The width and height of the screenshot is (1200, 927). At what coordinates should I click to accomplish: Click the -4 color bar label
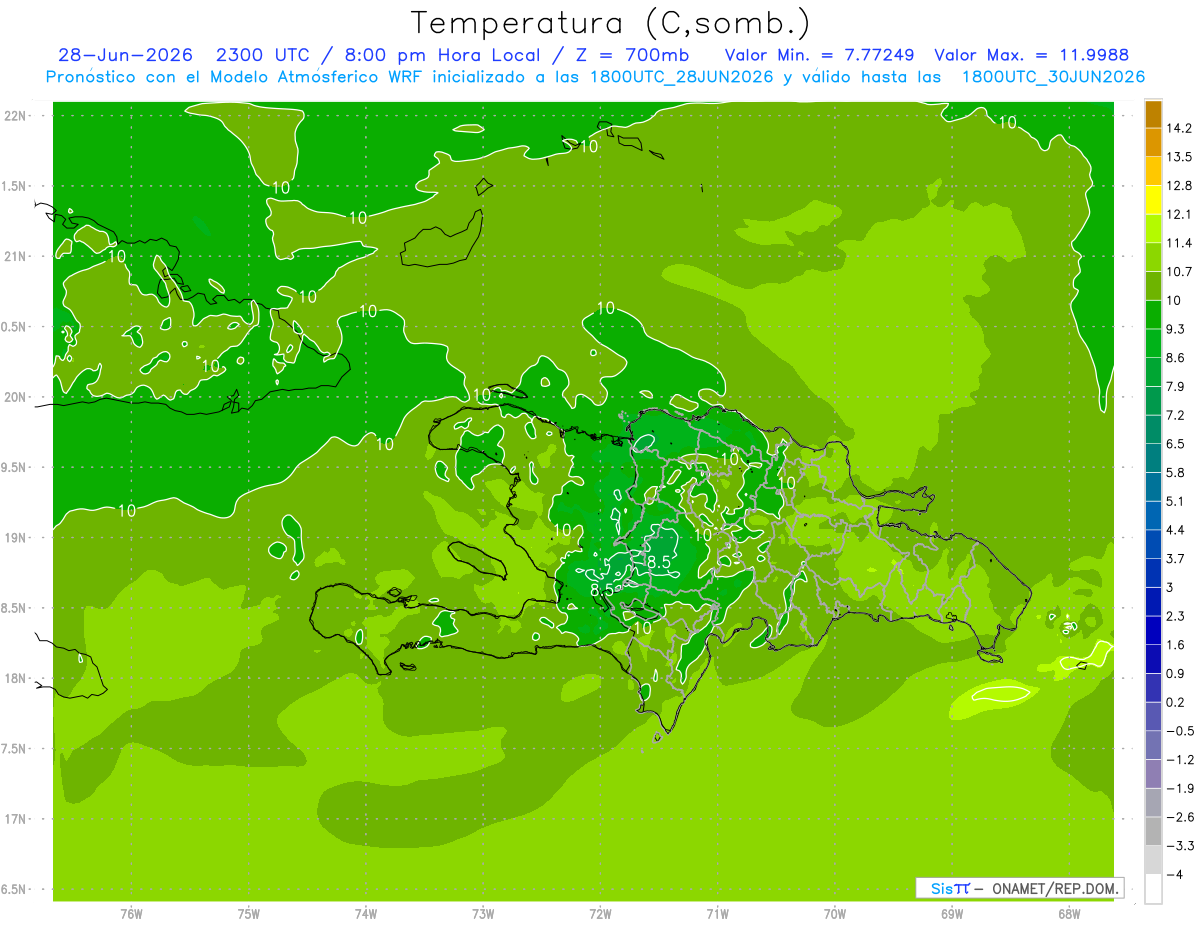pos(1175,875)
